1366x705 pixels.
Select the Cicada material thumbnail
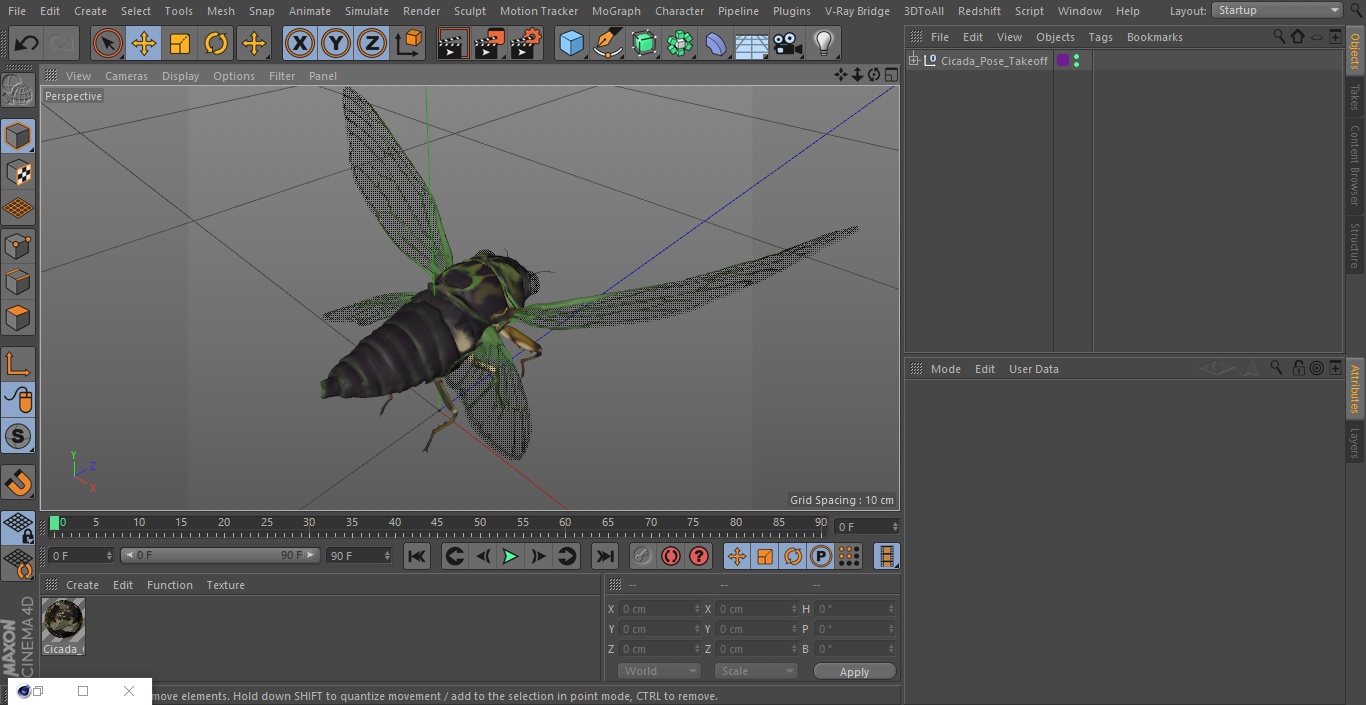pos(64,620)
